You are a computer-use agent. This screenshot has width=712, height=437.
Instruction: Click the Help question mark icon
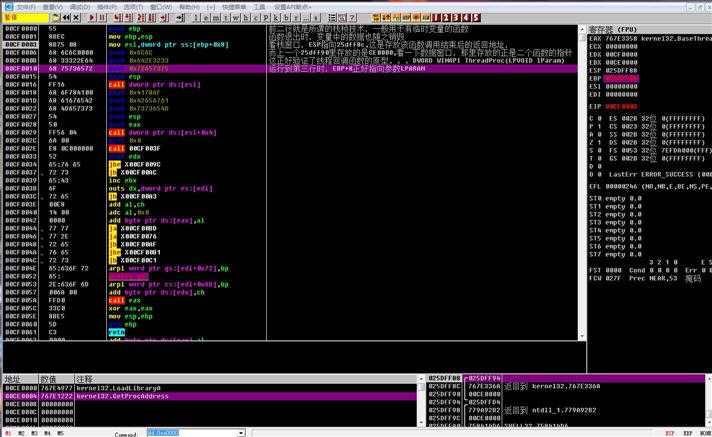[352, 18]
